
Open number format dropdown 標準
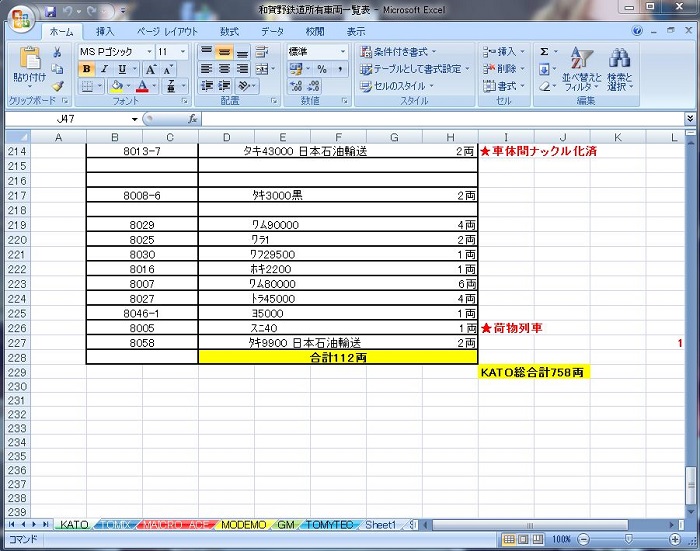343,52
